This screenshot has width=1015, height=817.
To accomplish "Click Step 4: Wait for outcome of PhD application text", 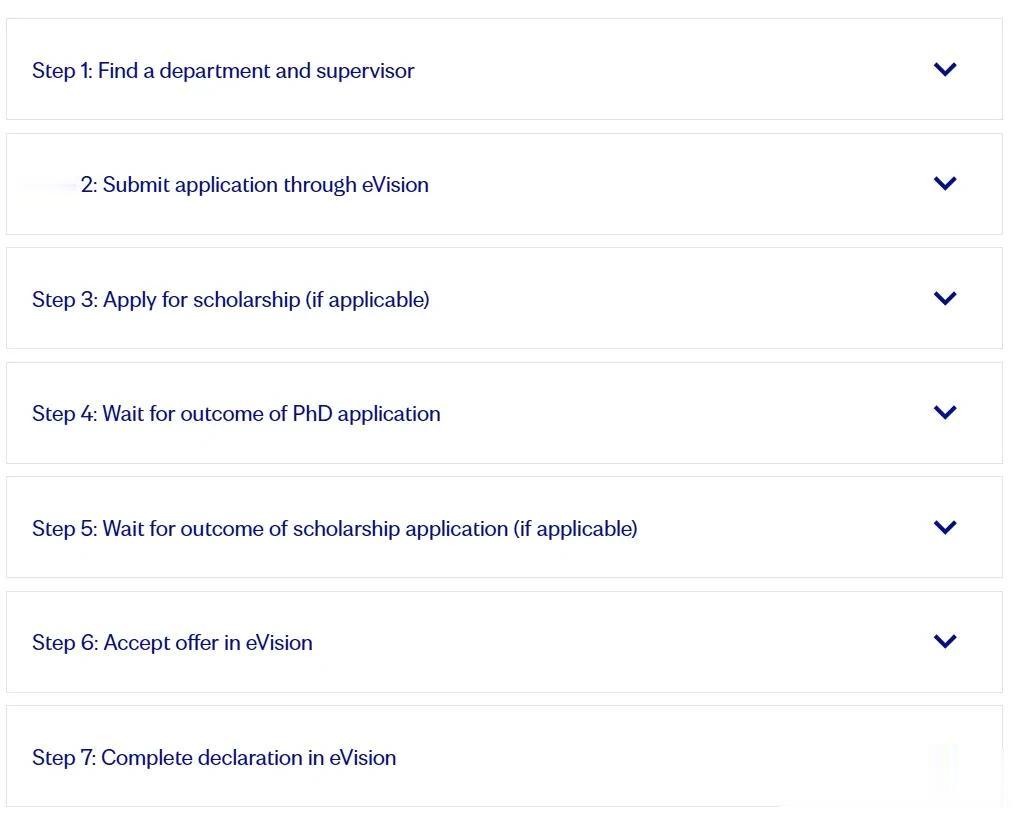I will (236, 414).
